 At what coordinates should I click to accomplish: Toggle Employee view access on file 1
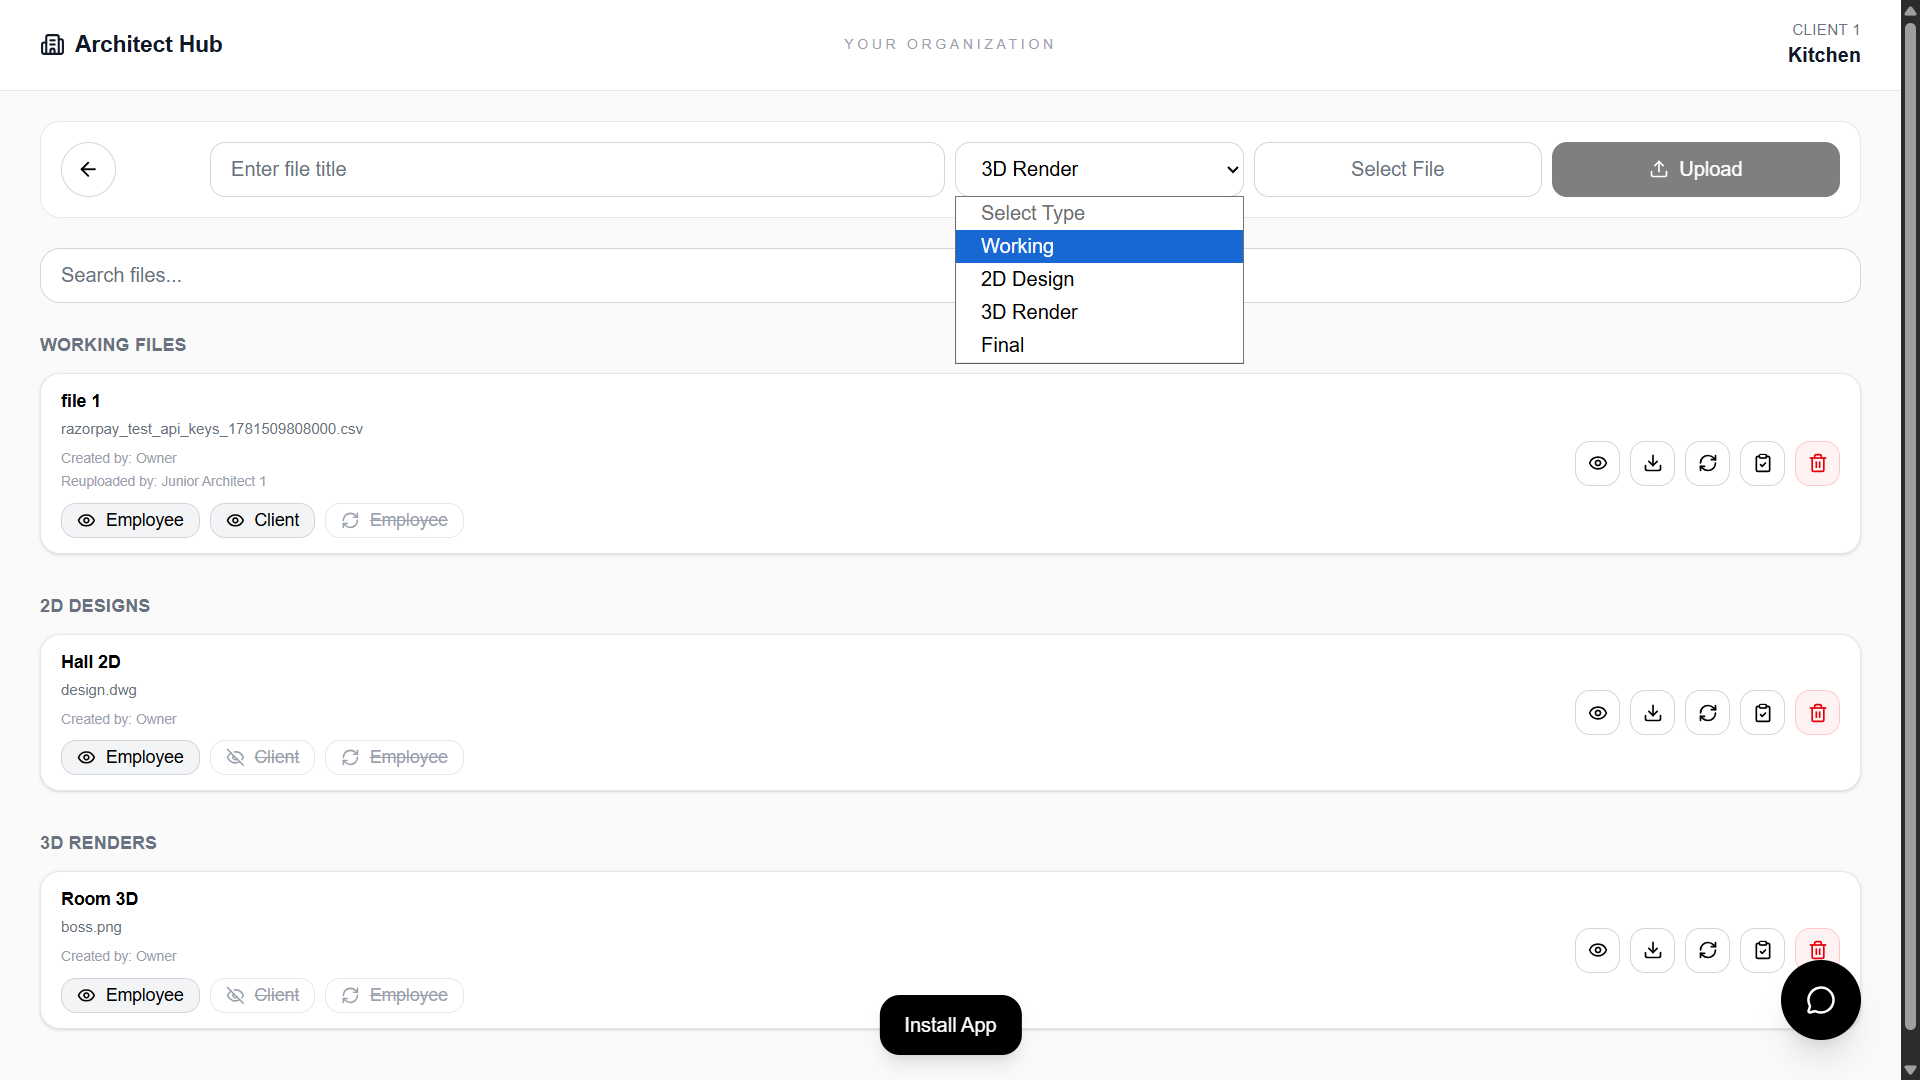click(x=130, y=520)
